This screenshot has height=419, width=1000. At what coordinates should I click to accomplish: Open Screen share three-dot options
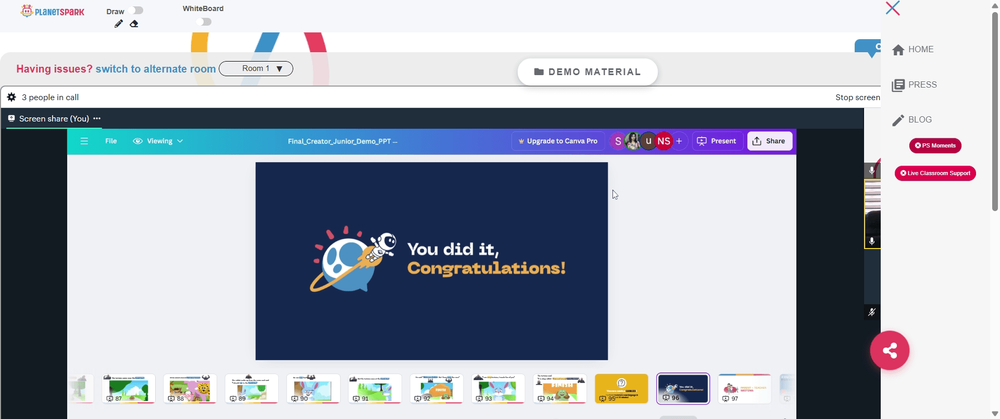(97, 119)
